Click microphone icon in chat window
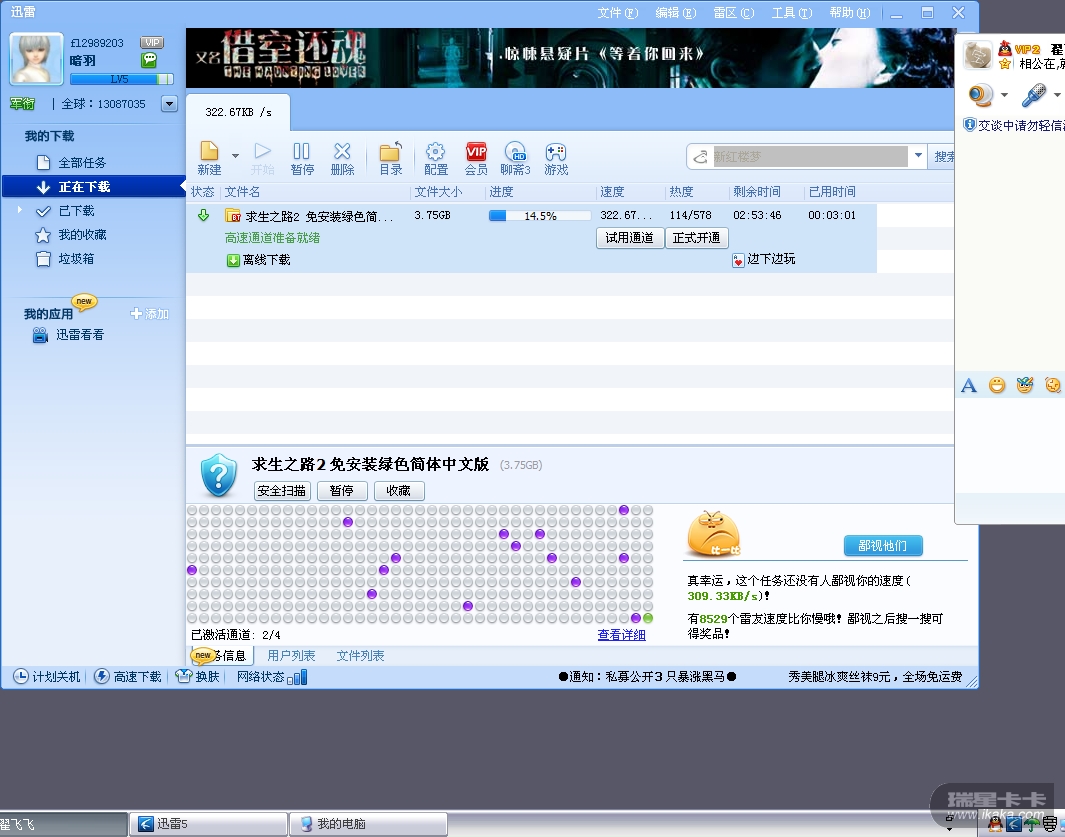The image size is (1065, 837). 1034,95
